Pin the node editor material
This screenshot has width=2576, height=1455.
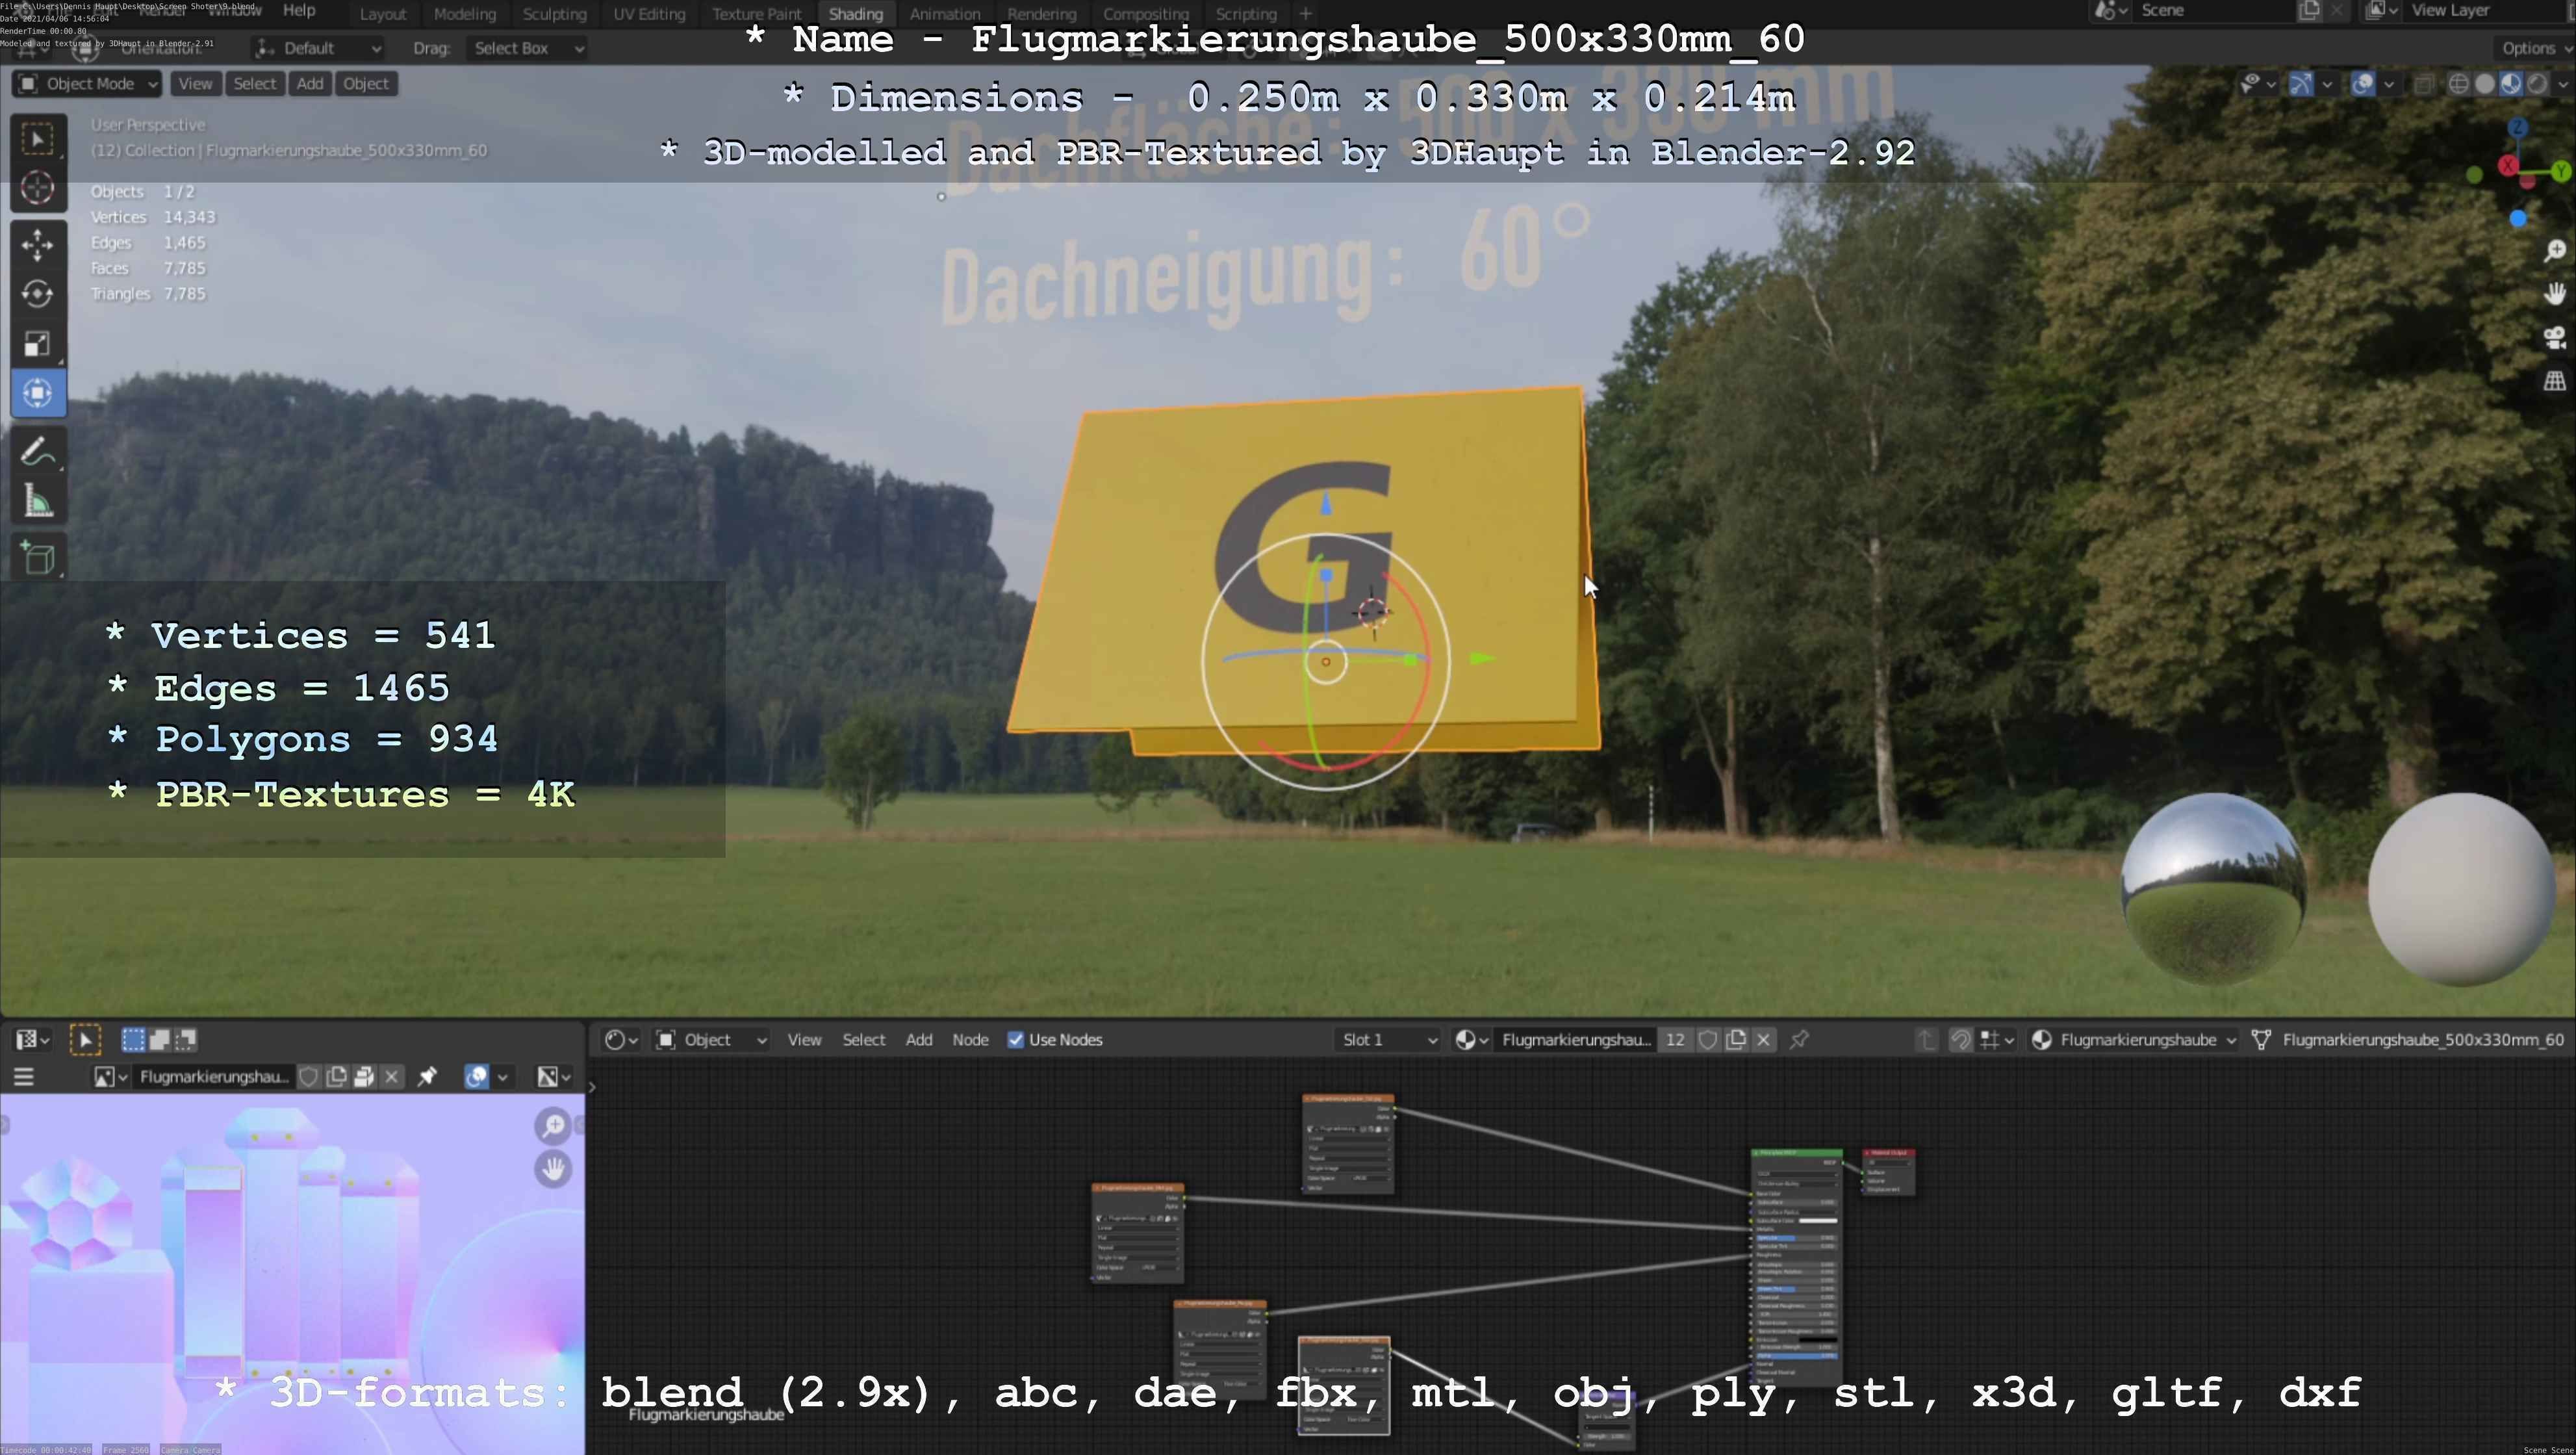[1800, 1040]
